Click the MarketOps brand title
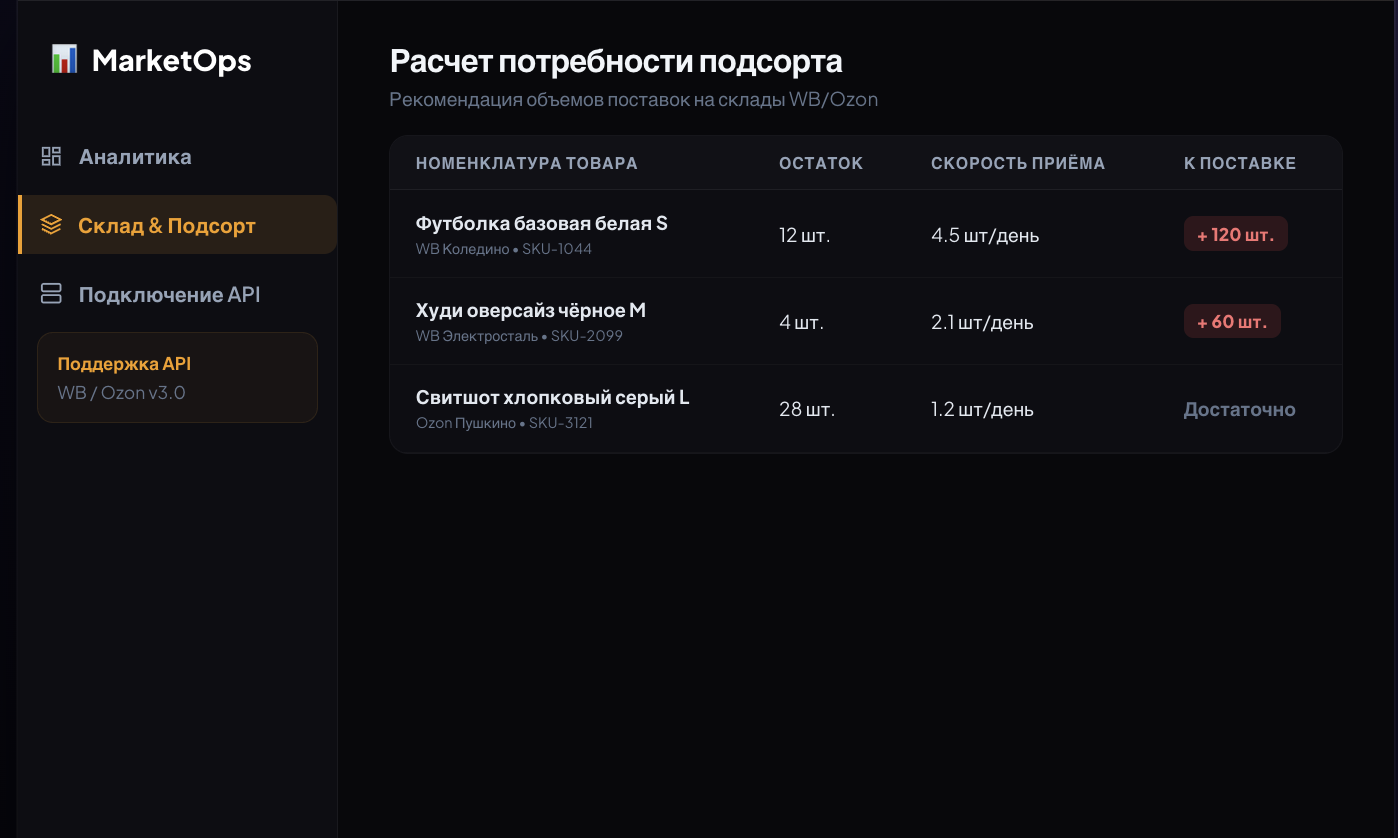 coord(171,60)
